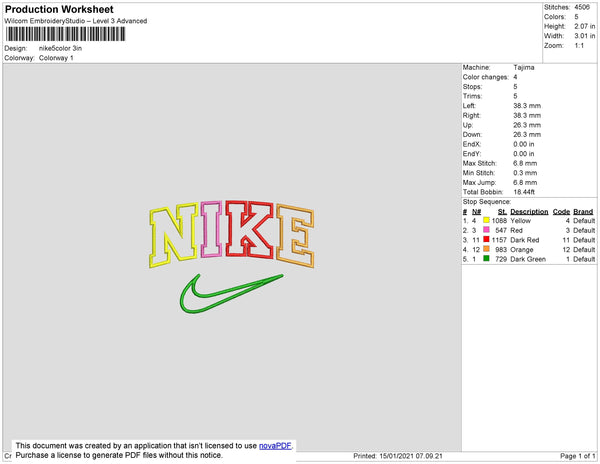Click the Brand column header
The image size is (600, 464).
pyautogui.click(x=583, y=212)
